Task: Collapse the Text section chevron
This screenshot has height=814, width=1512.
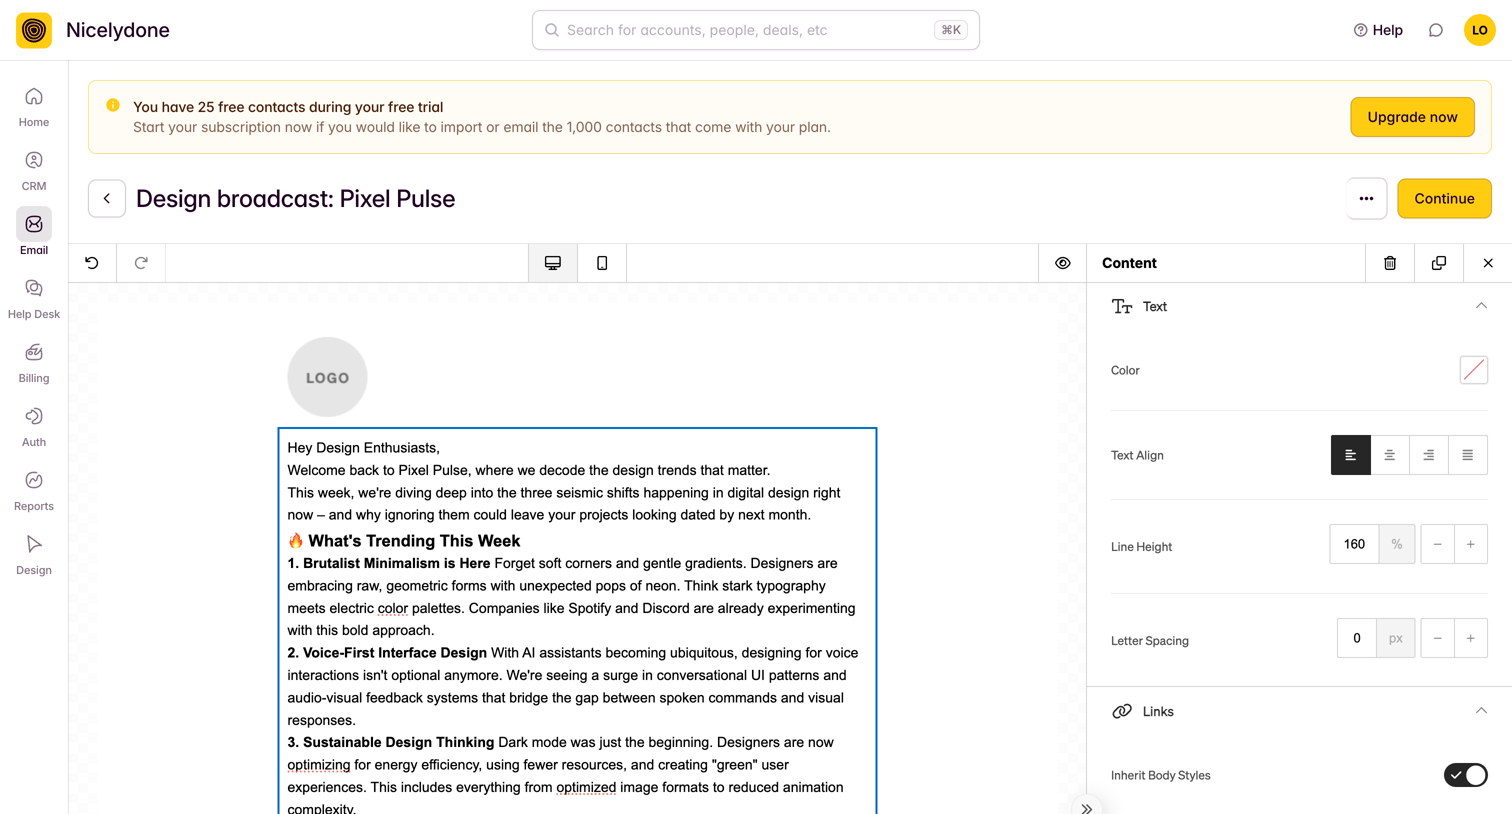Action: point(1481,306)
